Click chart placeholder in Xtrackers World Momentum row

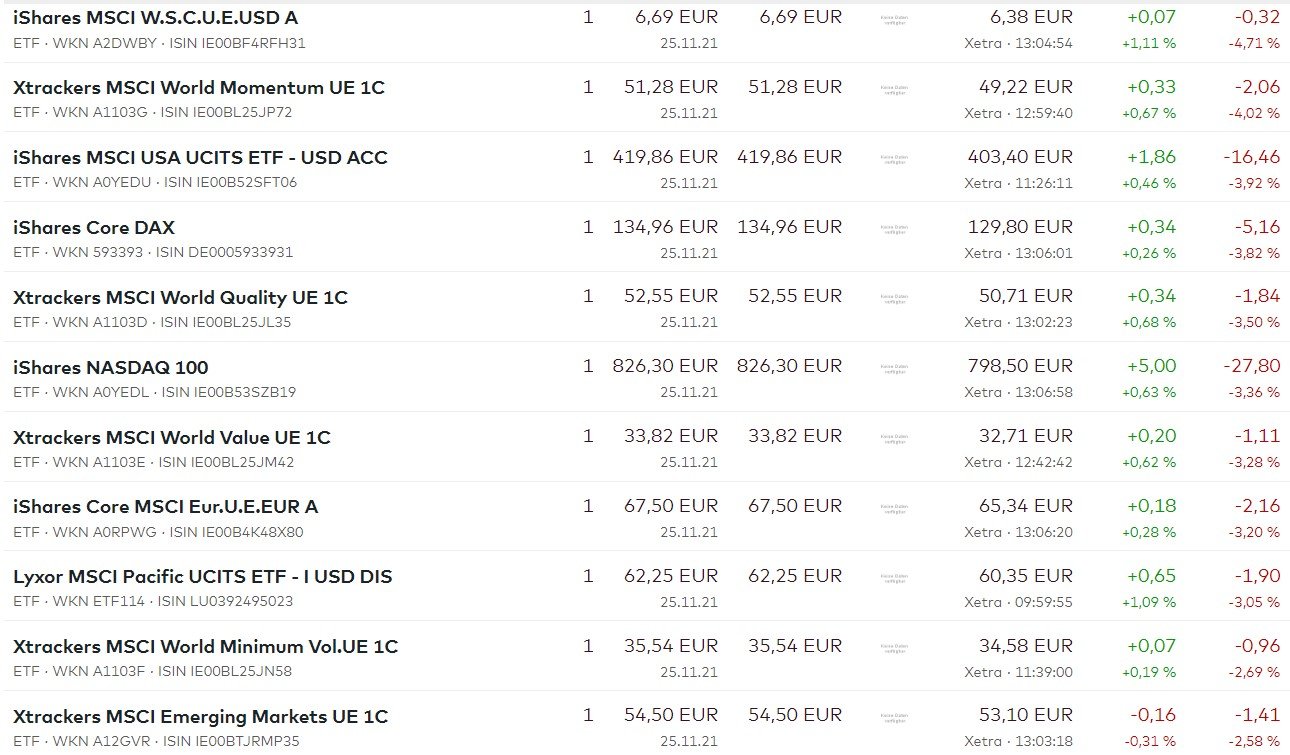894,88
